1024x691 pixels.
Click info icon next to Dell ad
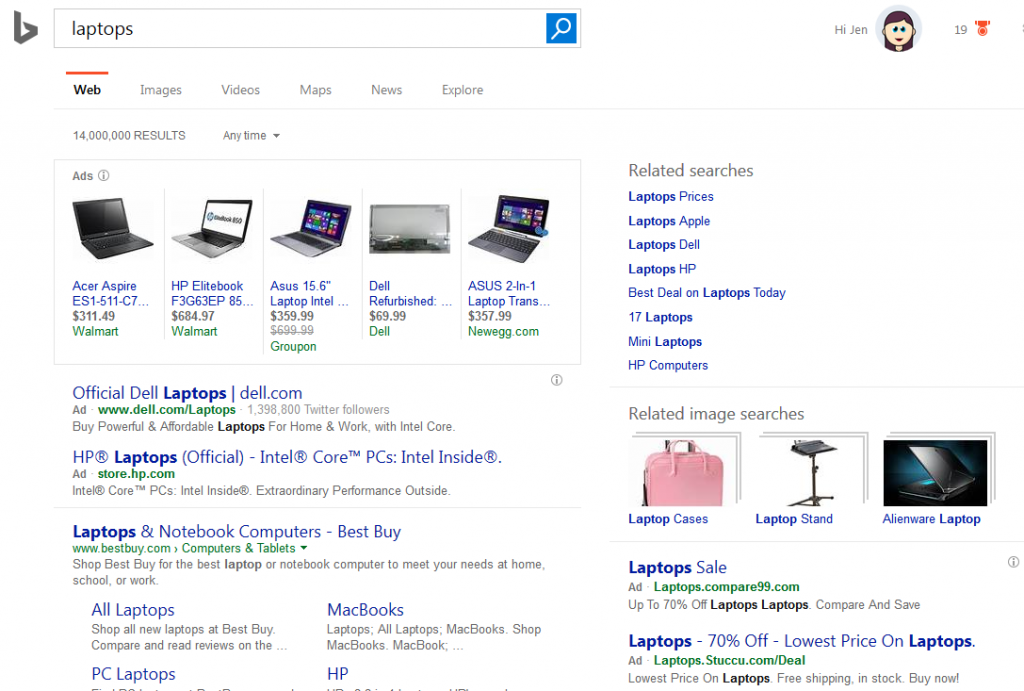tap(557, 380)
